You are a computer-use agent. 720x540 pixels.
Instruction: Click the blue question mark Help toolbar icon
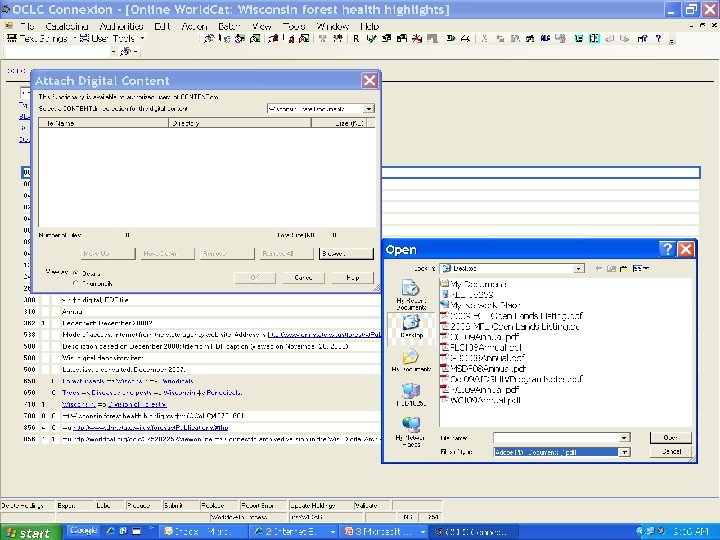pos(658,39)
